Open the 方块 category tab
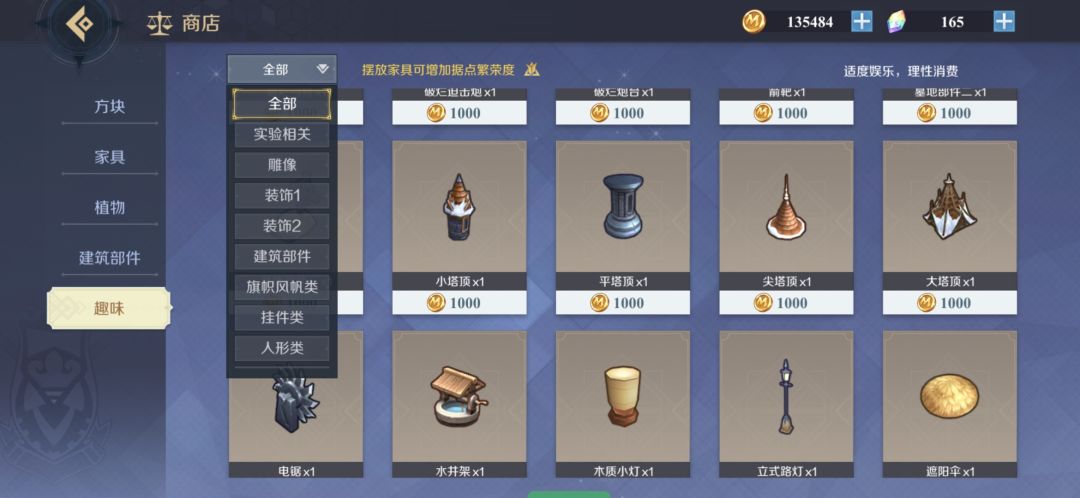The image size is (1080, 498). (110, 107)
